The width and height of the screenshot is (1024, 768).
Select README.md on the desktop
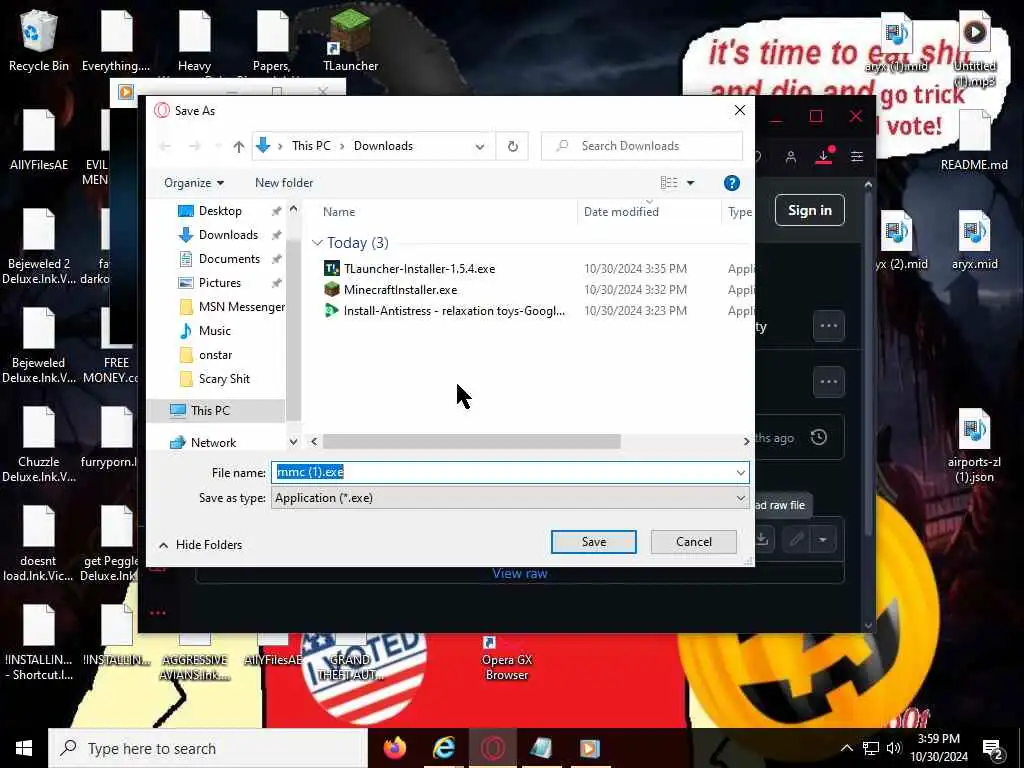(x=974, y=140)
